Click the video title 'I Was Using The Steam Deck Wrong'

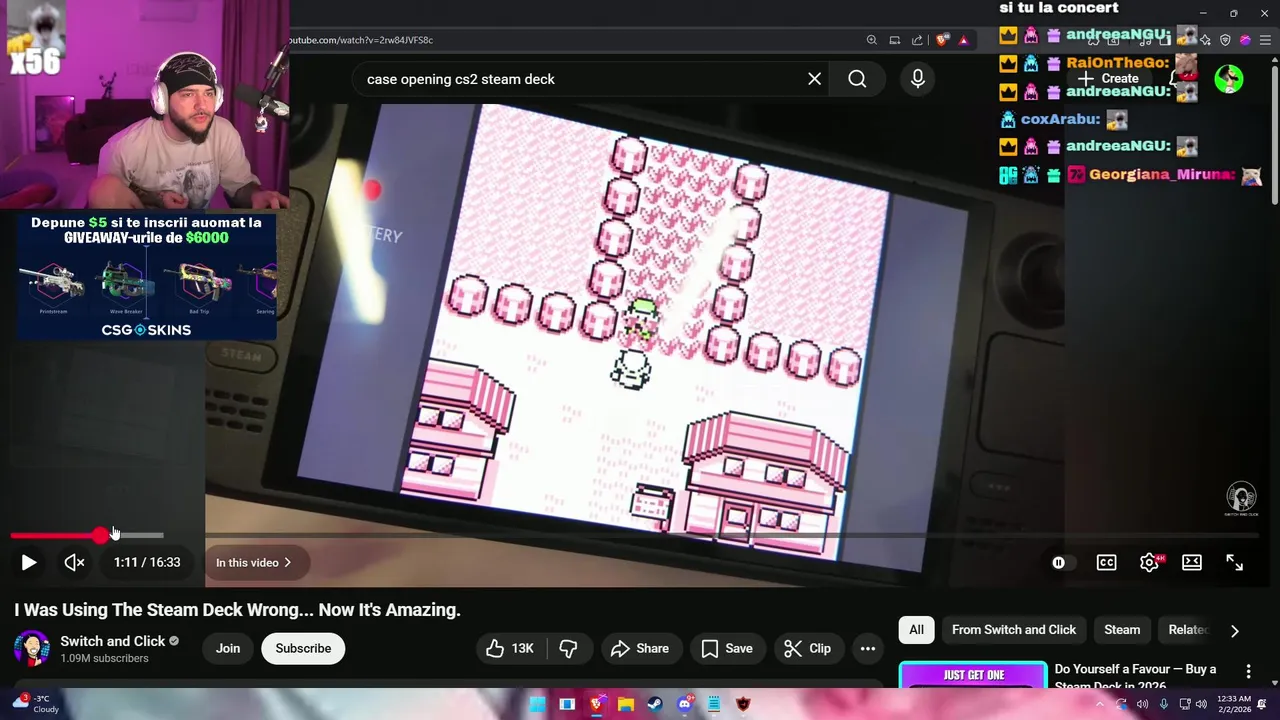(x=237, y=610)
